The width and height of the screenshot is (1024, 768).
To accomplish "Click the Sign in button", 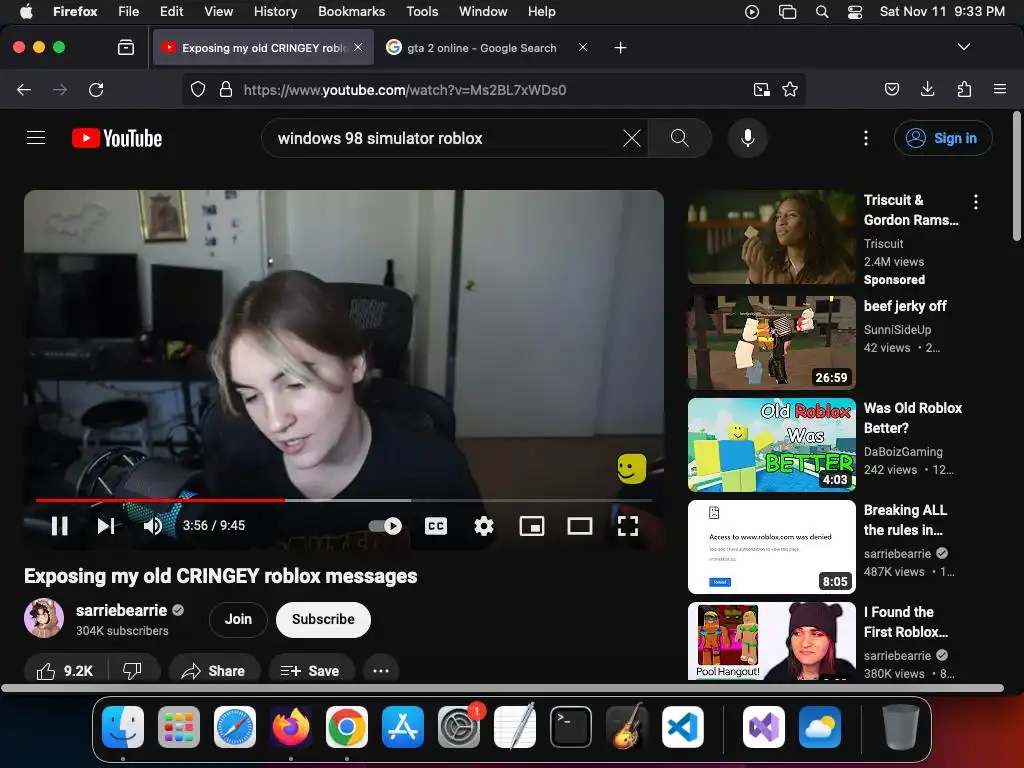I will click(x=943, y=138).
